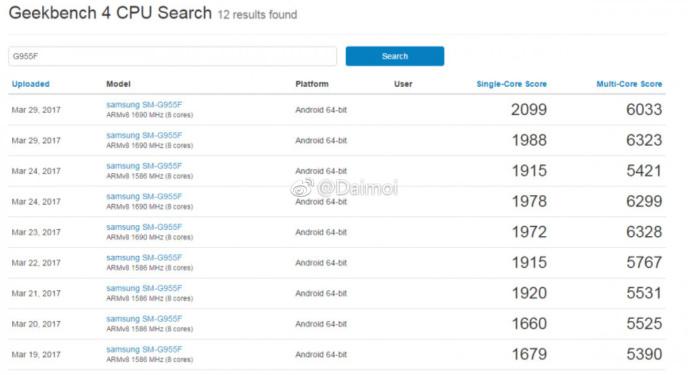Select the multi-core score 5421
The height and width of the screenshot is (375, 690).
[644, 171]
